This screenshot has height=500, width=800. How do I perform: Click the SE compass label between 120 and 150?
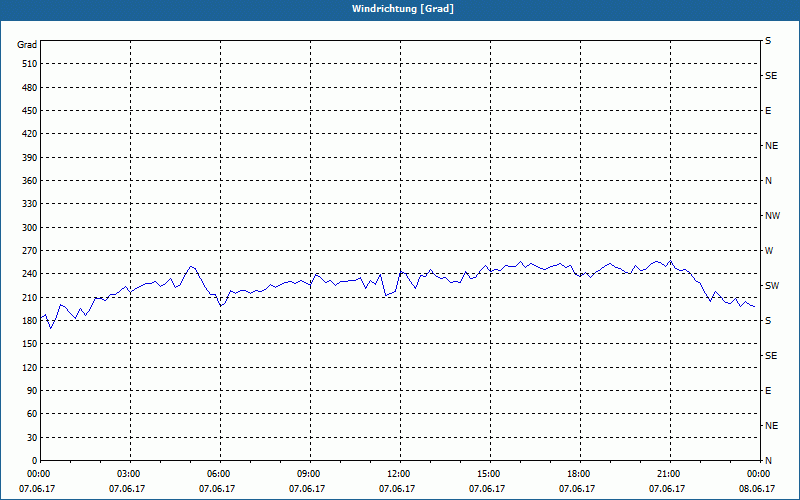tap(771, 356)
